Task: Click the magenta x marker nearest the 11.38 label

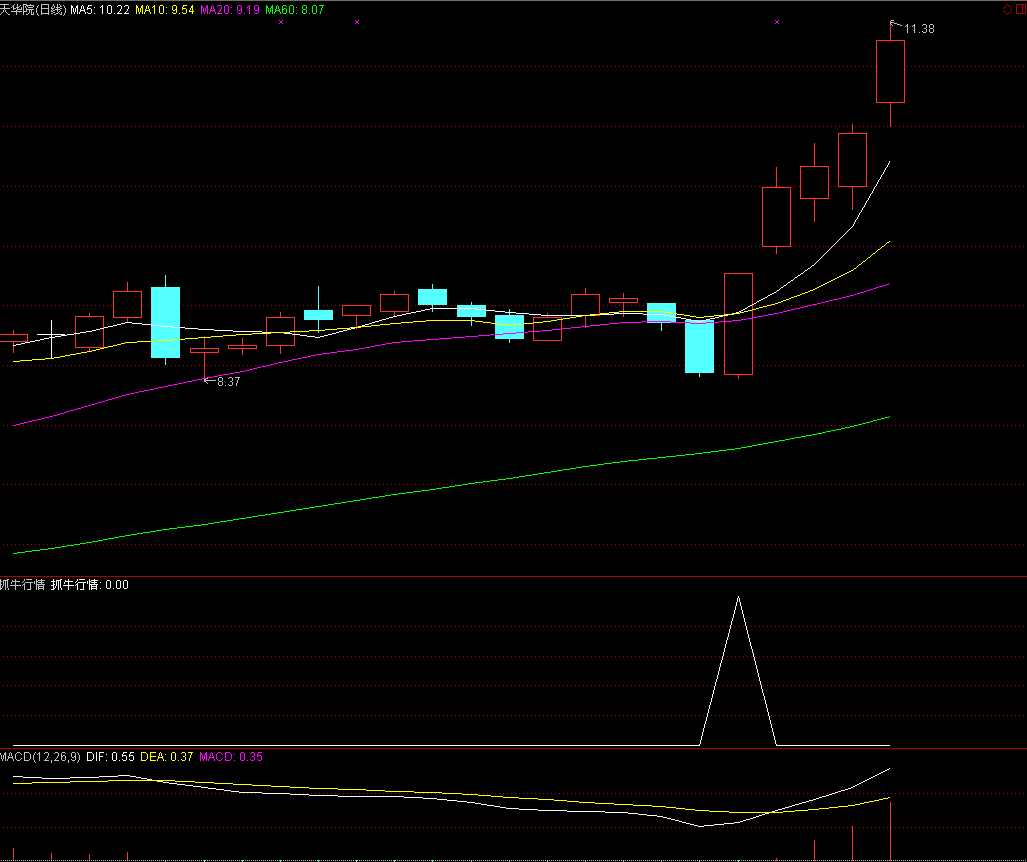Action: pyautogui.click(x=777, y=22)
